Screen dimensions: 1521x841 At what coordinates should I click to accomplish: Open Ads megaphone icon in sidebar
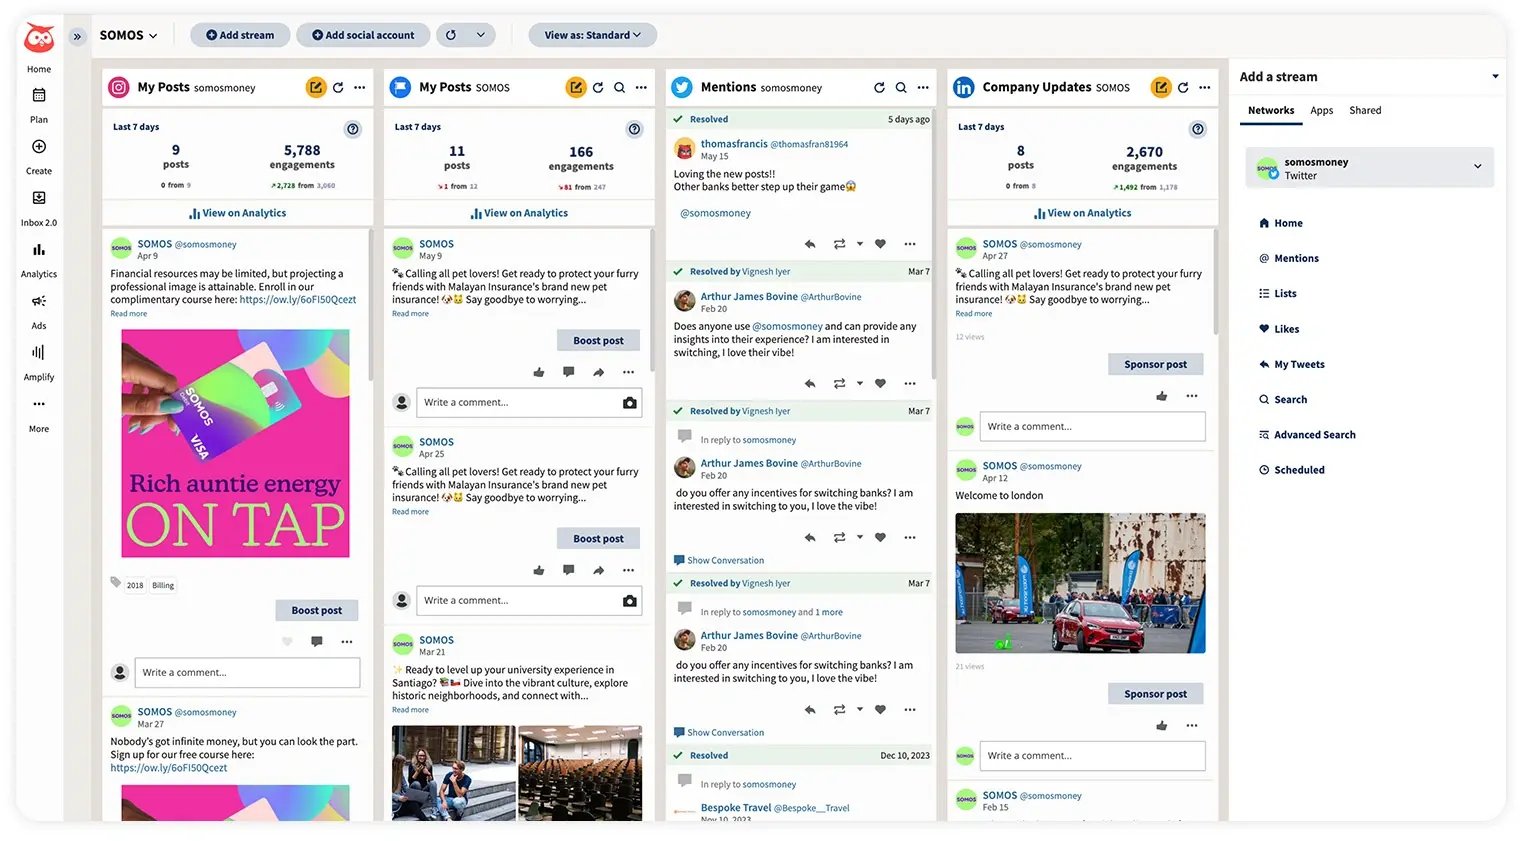(x=39, y=302)
